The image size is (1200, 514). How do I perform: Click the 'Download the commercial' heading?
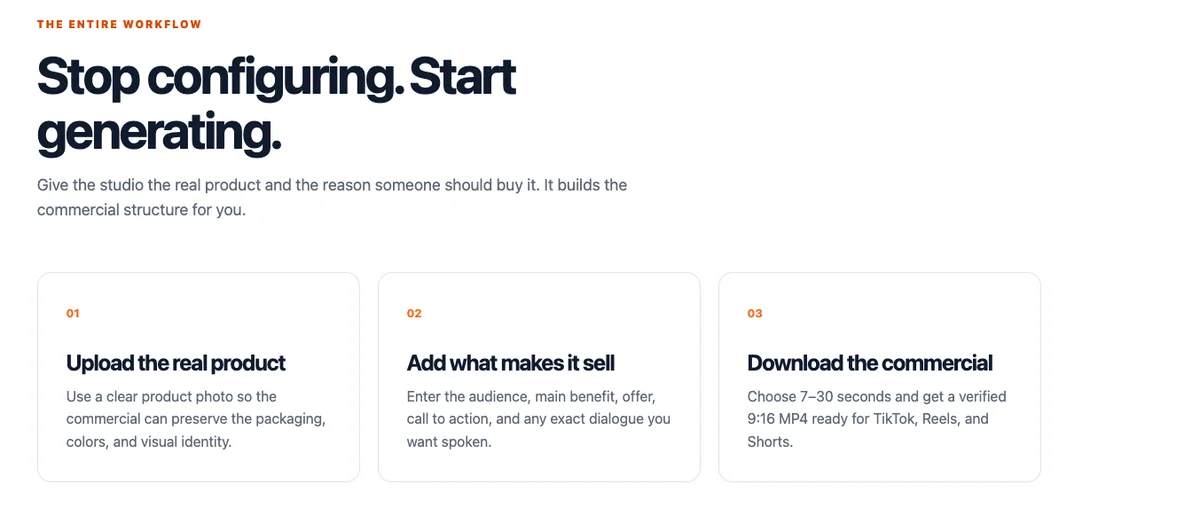870,363
